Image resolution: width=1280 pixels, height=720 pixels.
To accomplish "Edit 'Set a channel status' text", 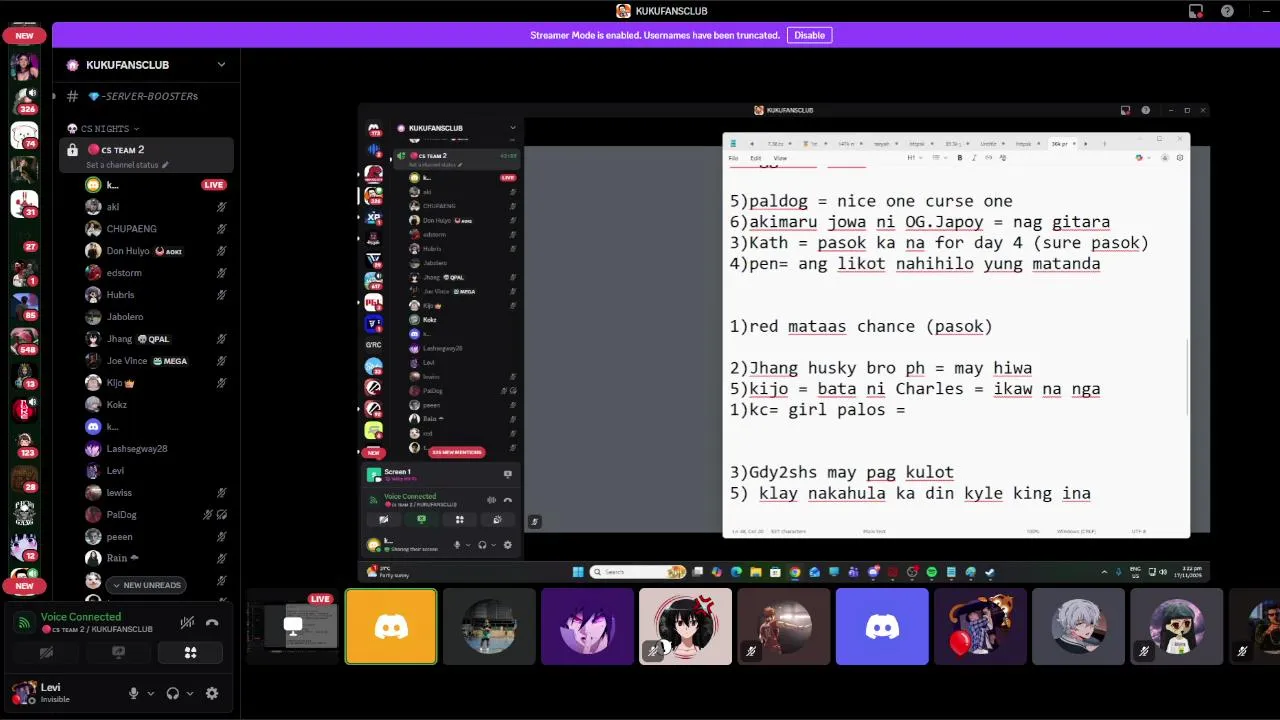I will pyautogui.click(x=127, y=165).
